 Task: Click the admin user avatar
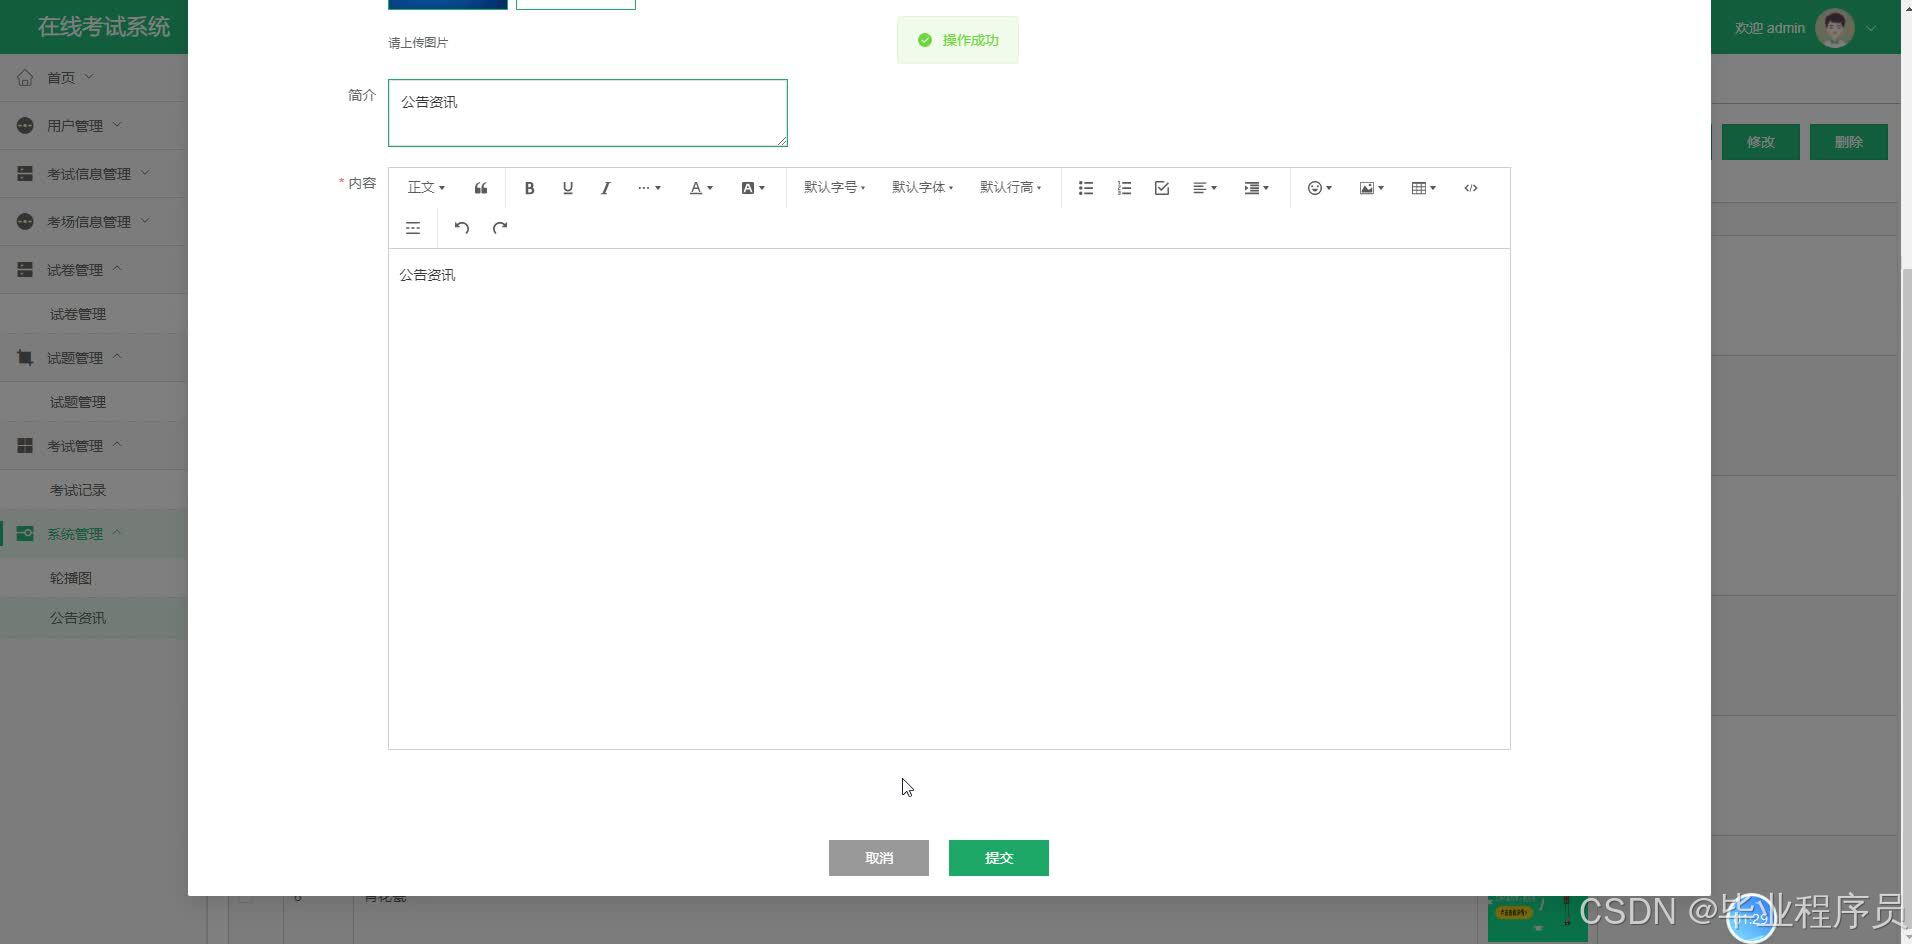pos(1835,28)
